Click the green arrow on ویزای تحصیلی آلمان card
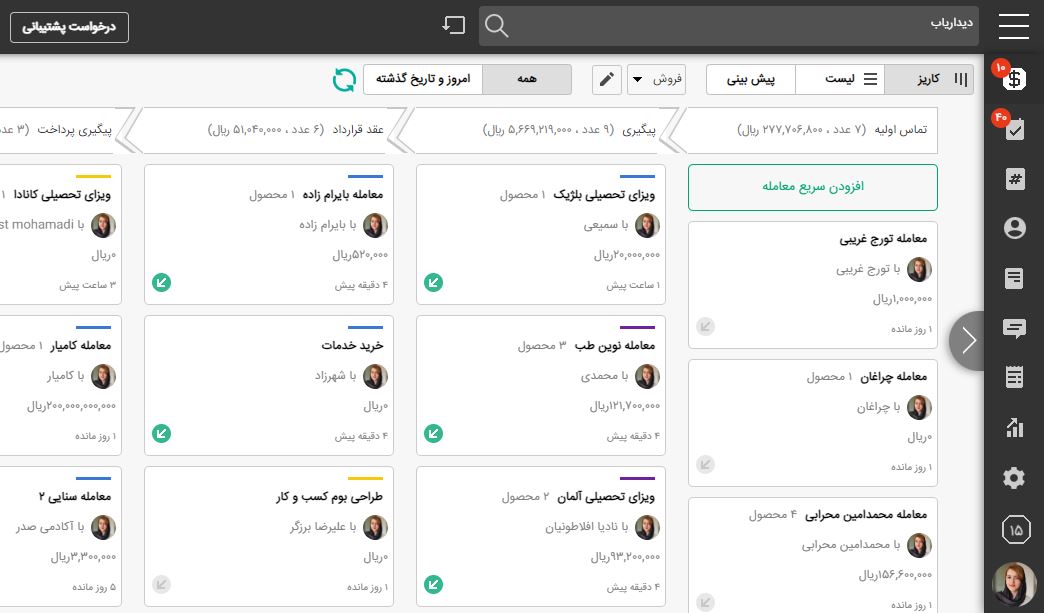 click(433, 585)
